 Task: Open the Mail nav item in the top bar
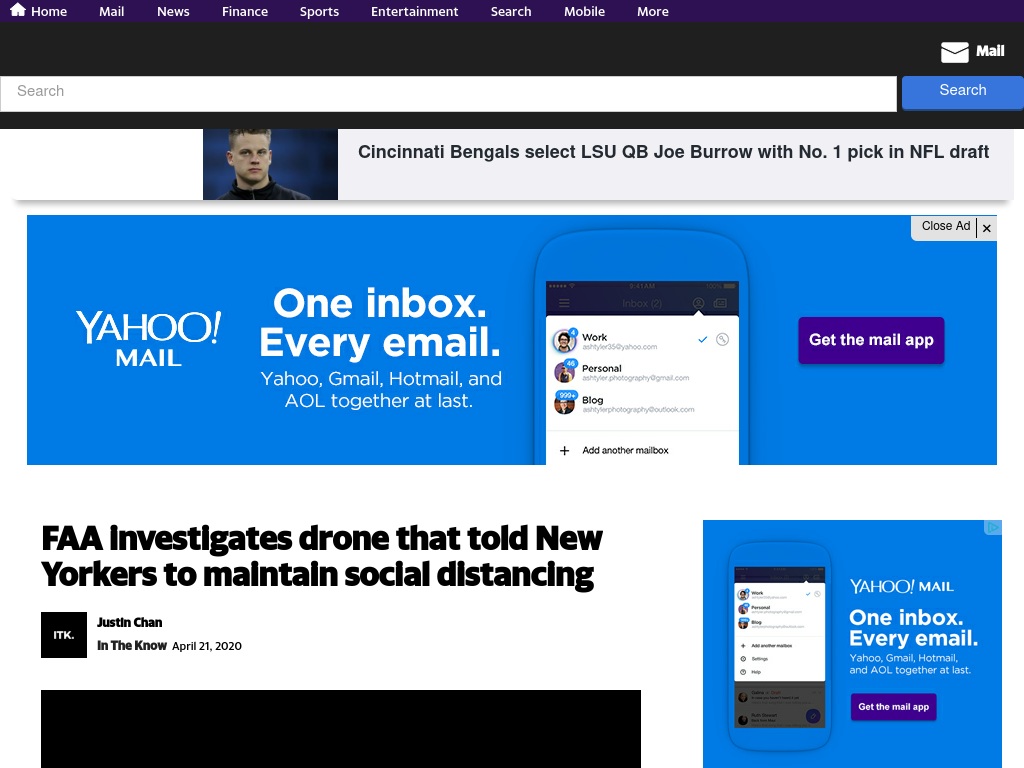point(112,12)
